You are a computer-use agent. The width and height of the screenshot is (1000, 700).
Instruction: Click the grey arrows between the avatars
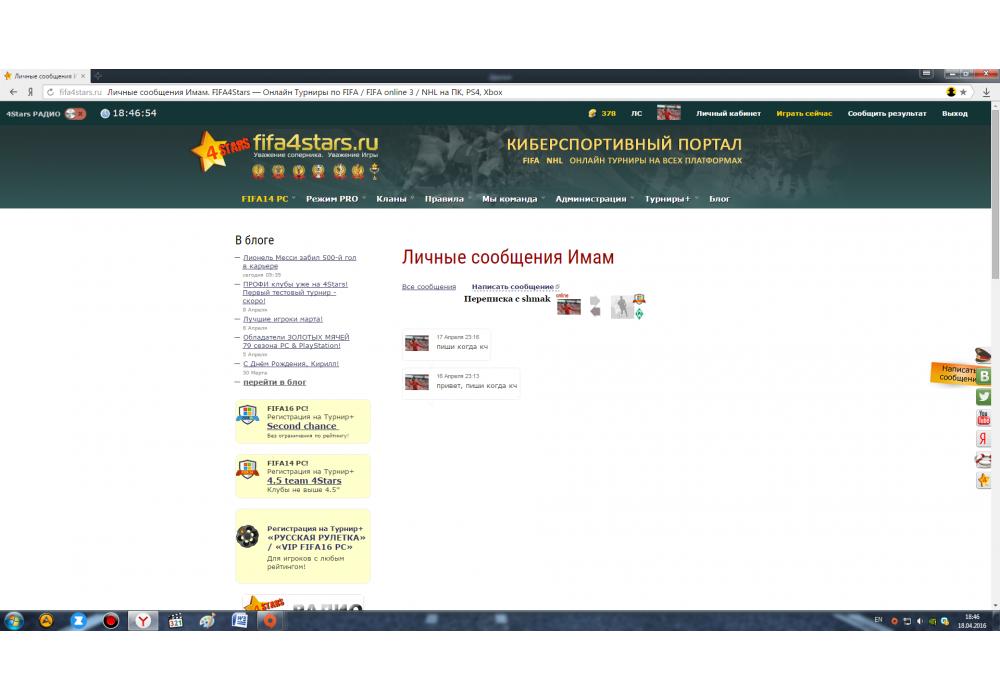pos(595,306)
